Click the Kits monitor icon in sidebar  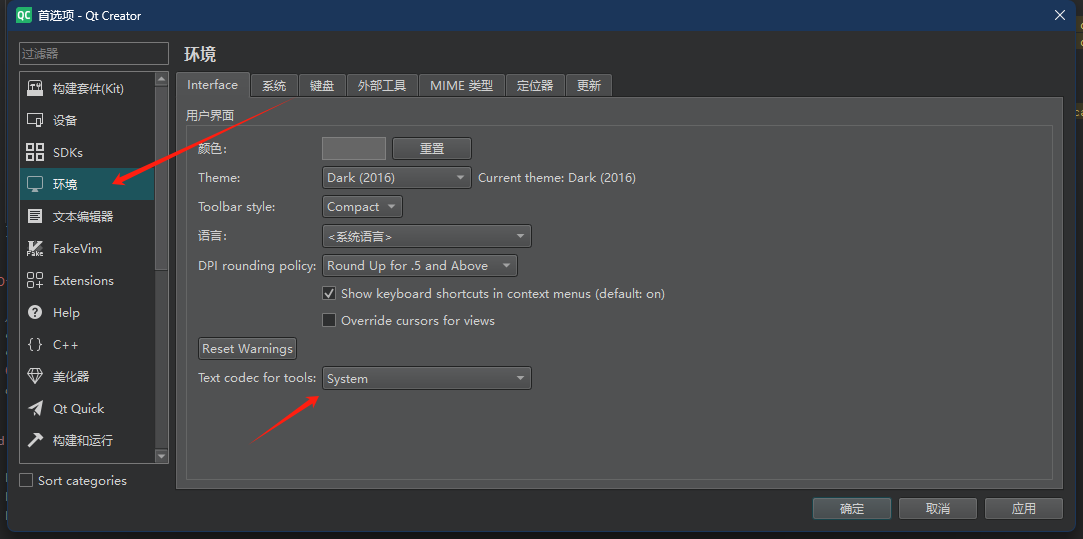click(35, 88)
